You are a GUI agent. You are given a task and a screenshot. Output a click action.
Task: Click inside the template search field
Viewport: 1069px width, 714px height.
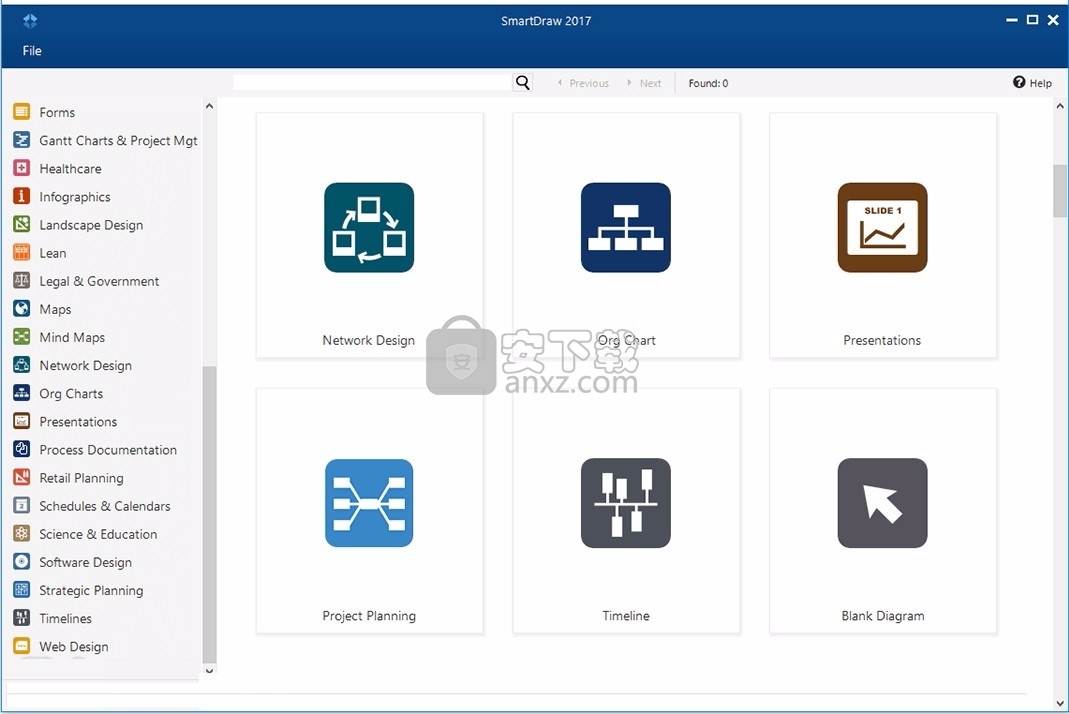click(373, 83)
